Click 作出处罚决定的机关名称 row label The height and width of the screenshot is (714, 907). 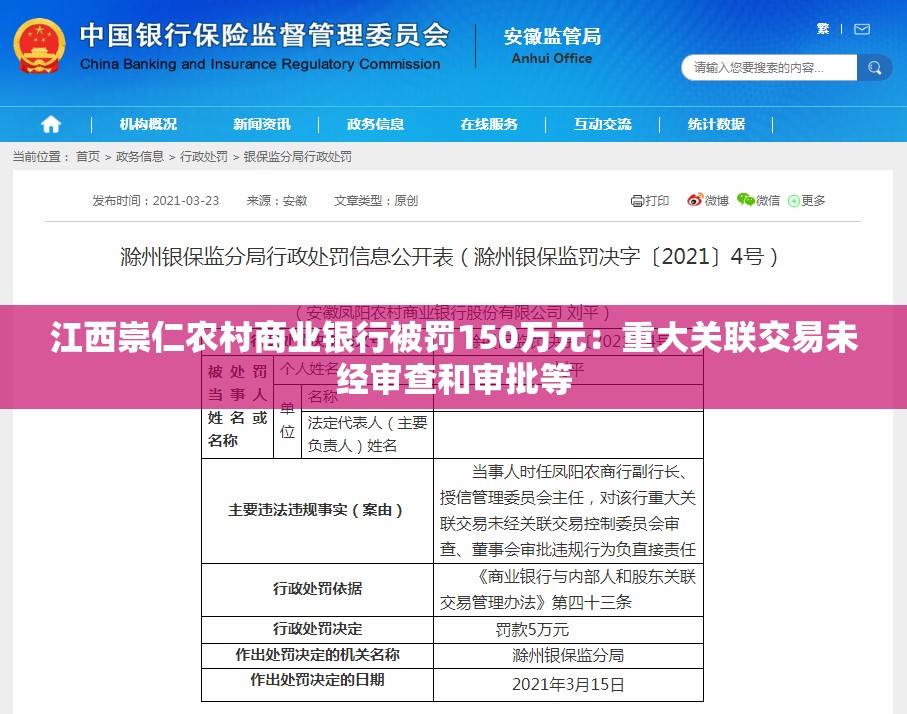(317, 655)
